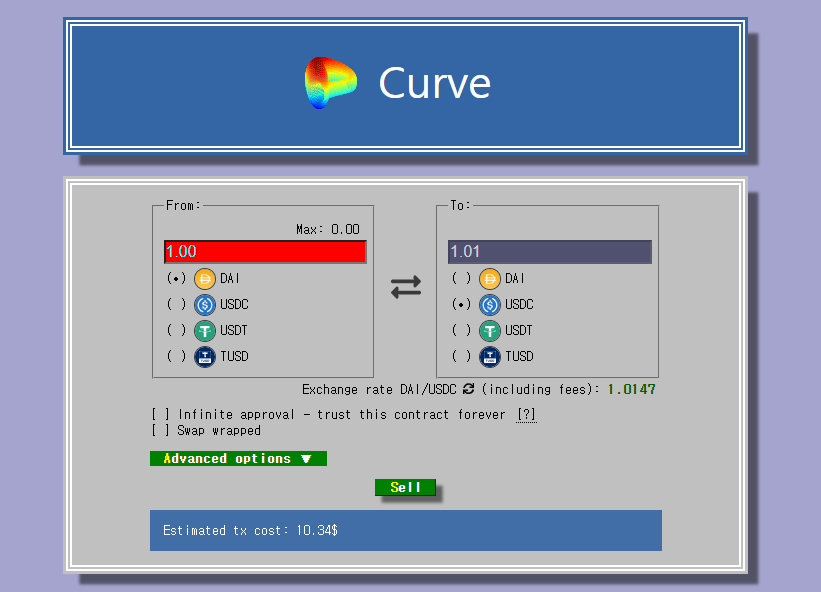Expand the Advanced options dropdown

point(238,459)
